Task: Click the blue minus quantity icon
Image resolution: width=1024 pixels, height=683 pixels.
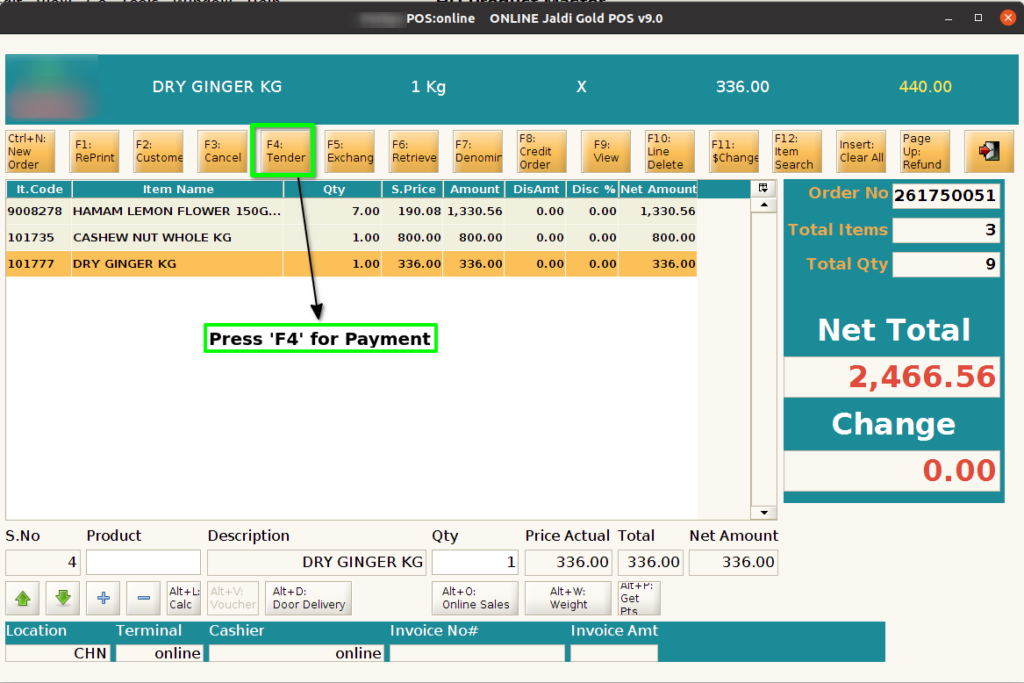Action: 144,598
